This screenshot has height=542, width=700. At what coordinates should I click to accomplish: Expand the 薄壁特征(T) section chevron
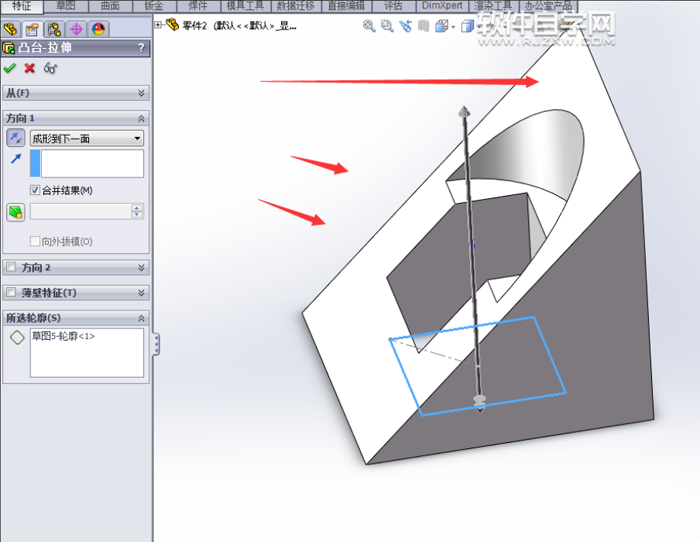141,293
